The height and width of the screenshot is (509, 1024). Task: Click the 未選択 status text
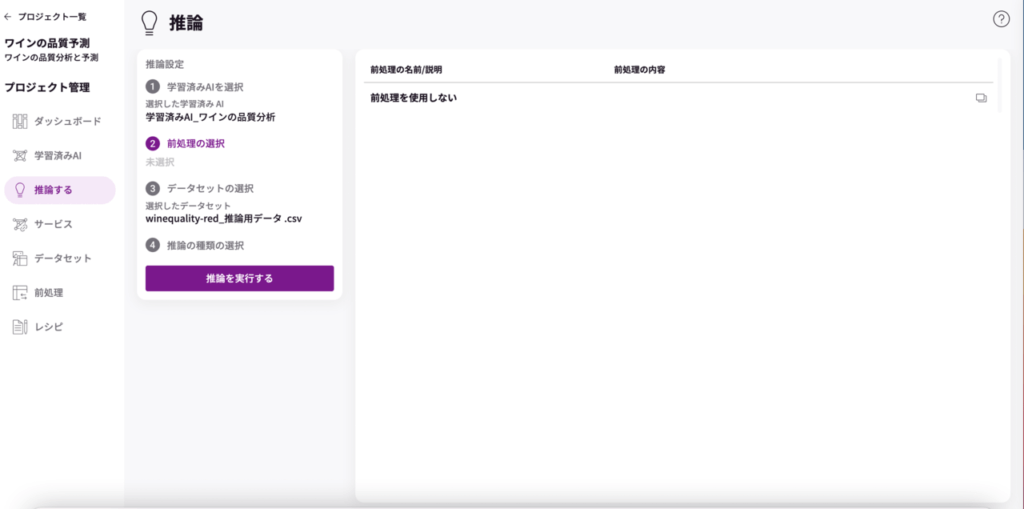[x=160, y=162]
